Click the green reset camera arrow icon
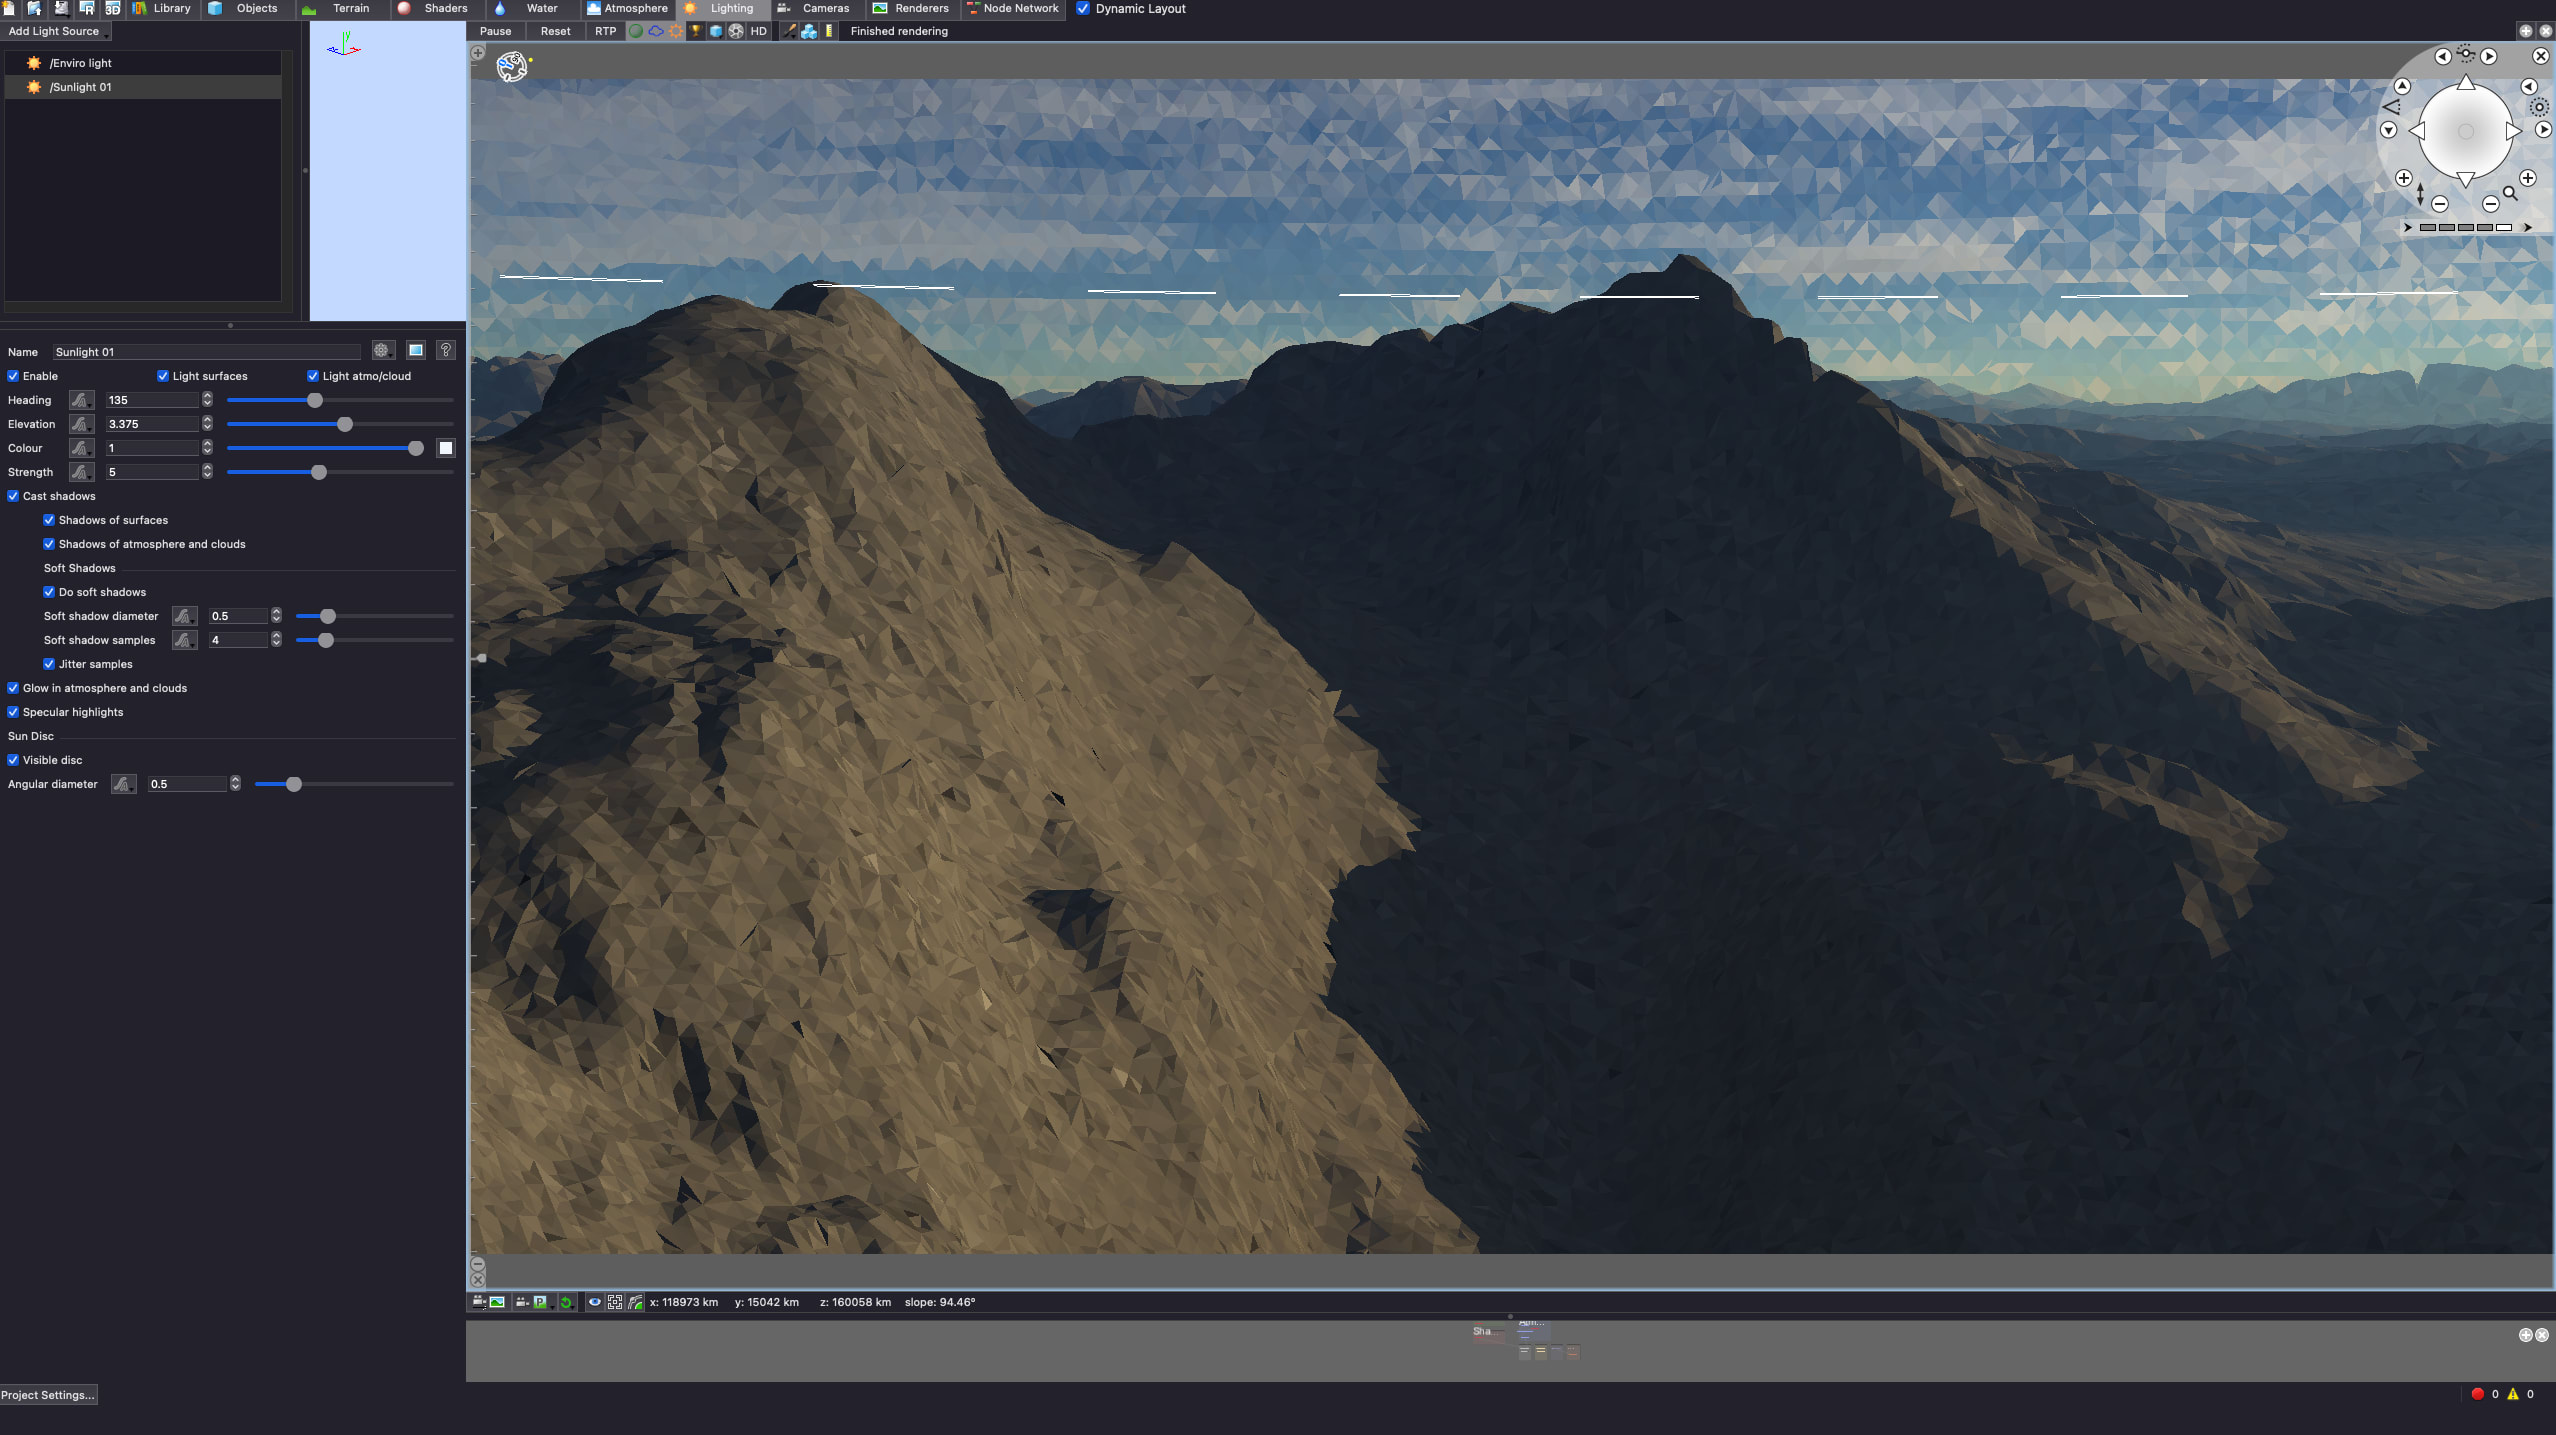This screenshot has width=2556, height=1435. [x=566, y=1302]
